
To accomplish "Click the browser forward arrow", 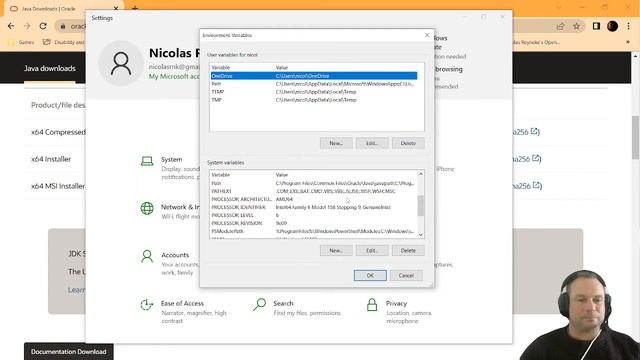I will point(27,26).
